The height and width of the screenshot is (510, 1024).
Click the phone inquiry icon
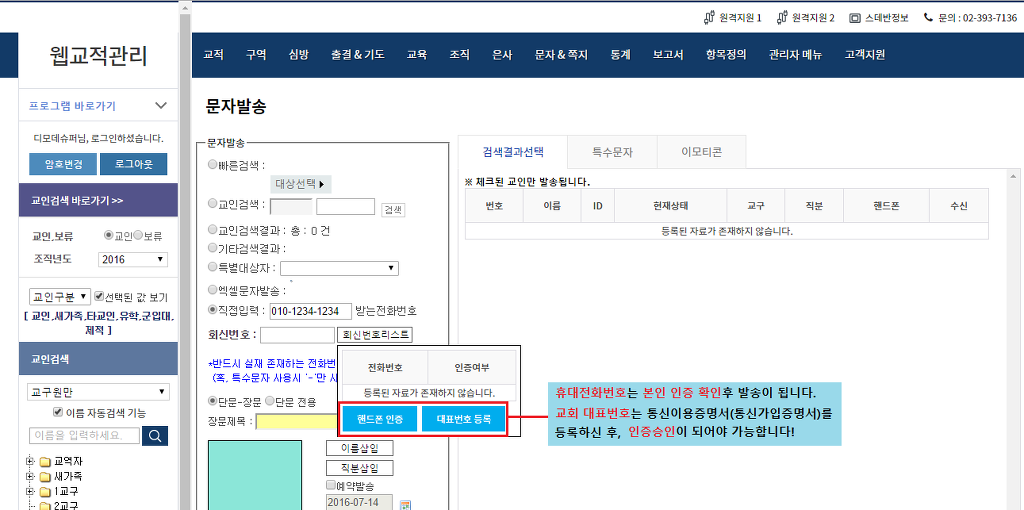coord(928,18)
